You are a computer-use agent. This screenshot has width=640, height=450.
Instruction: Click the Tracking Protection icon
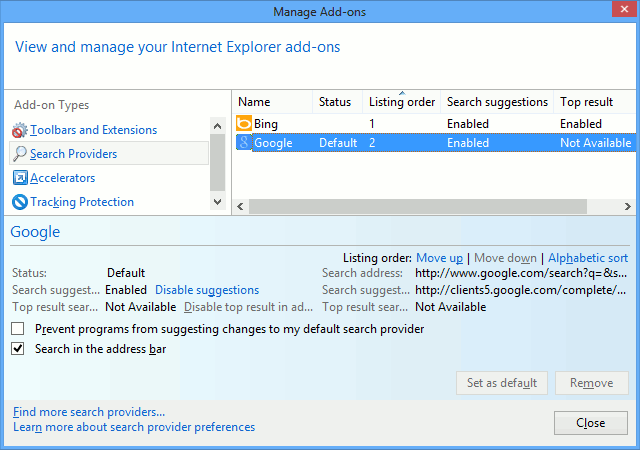tap(19, 202)
